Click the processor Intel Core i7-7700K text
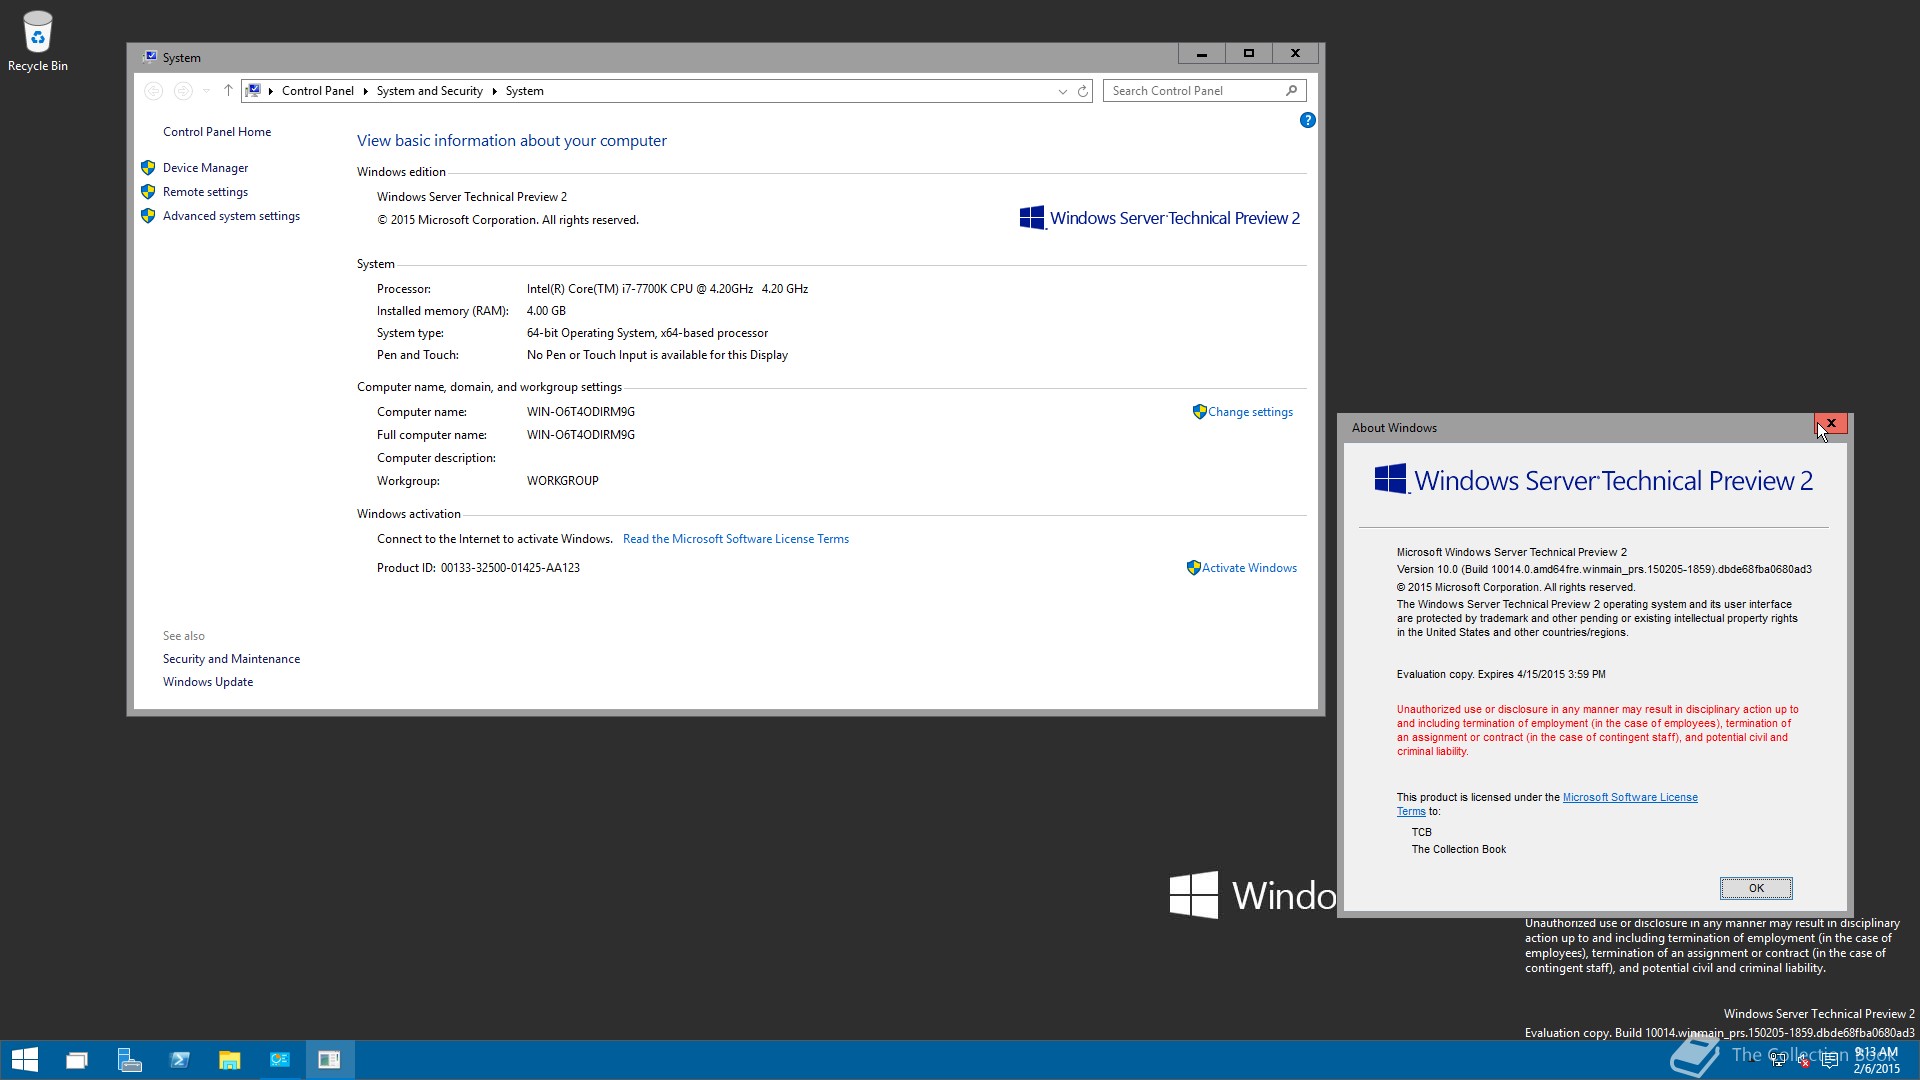This screenshot has width=1920, height=1080. tap(667, 289)
